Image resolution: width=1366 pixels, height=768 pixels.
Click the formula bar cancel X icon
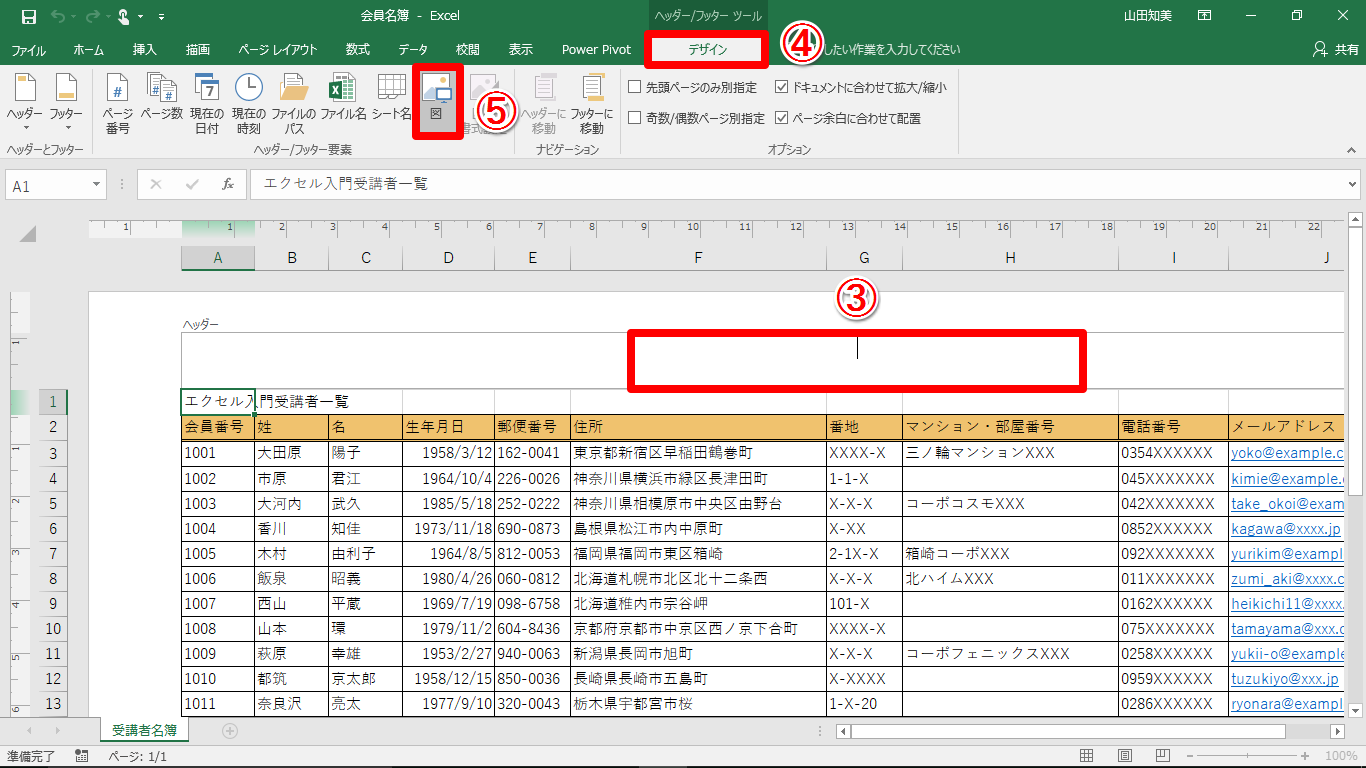pos(156,184)
